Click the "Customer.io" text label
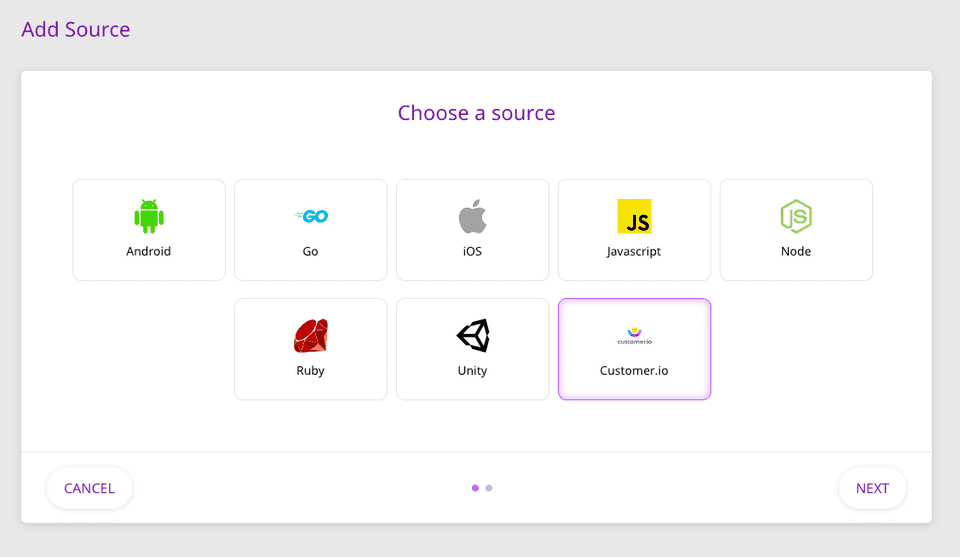Viewport: 960px width, 557px height. [634, 371]
